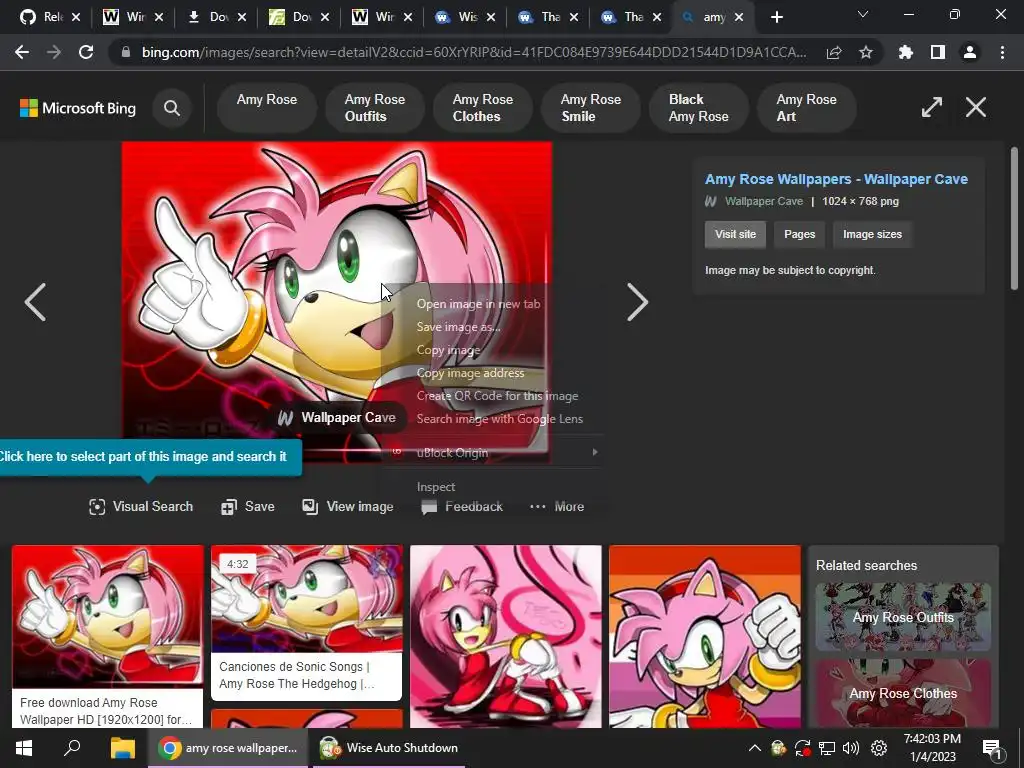Click the browser forward arrow
1024x768 pixels.
54,52
